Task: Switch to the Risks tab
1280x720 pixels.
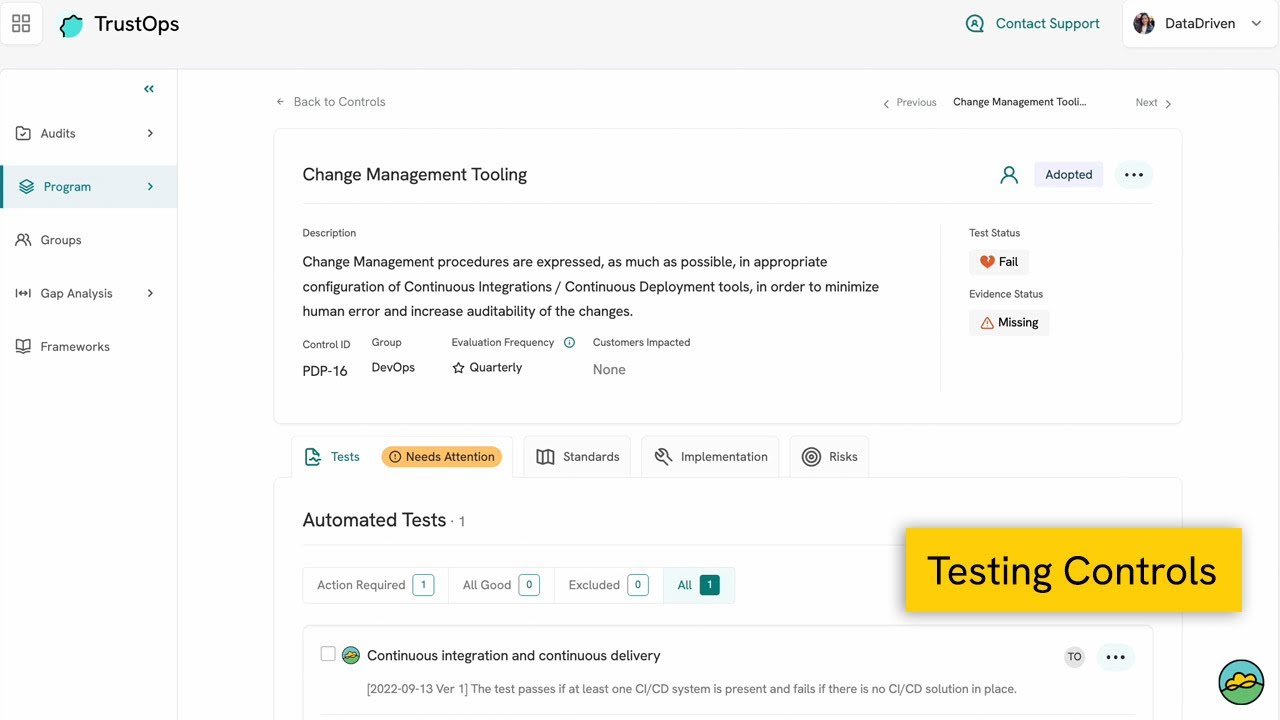Action: pyautogui.click(x=829, y=457)
